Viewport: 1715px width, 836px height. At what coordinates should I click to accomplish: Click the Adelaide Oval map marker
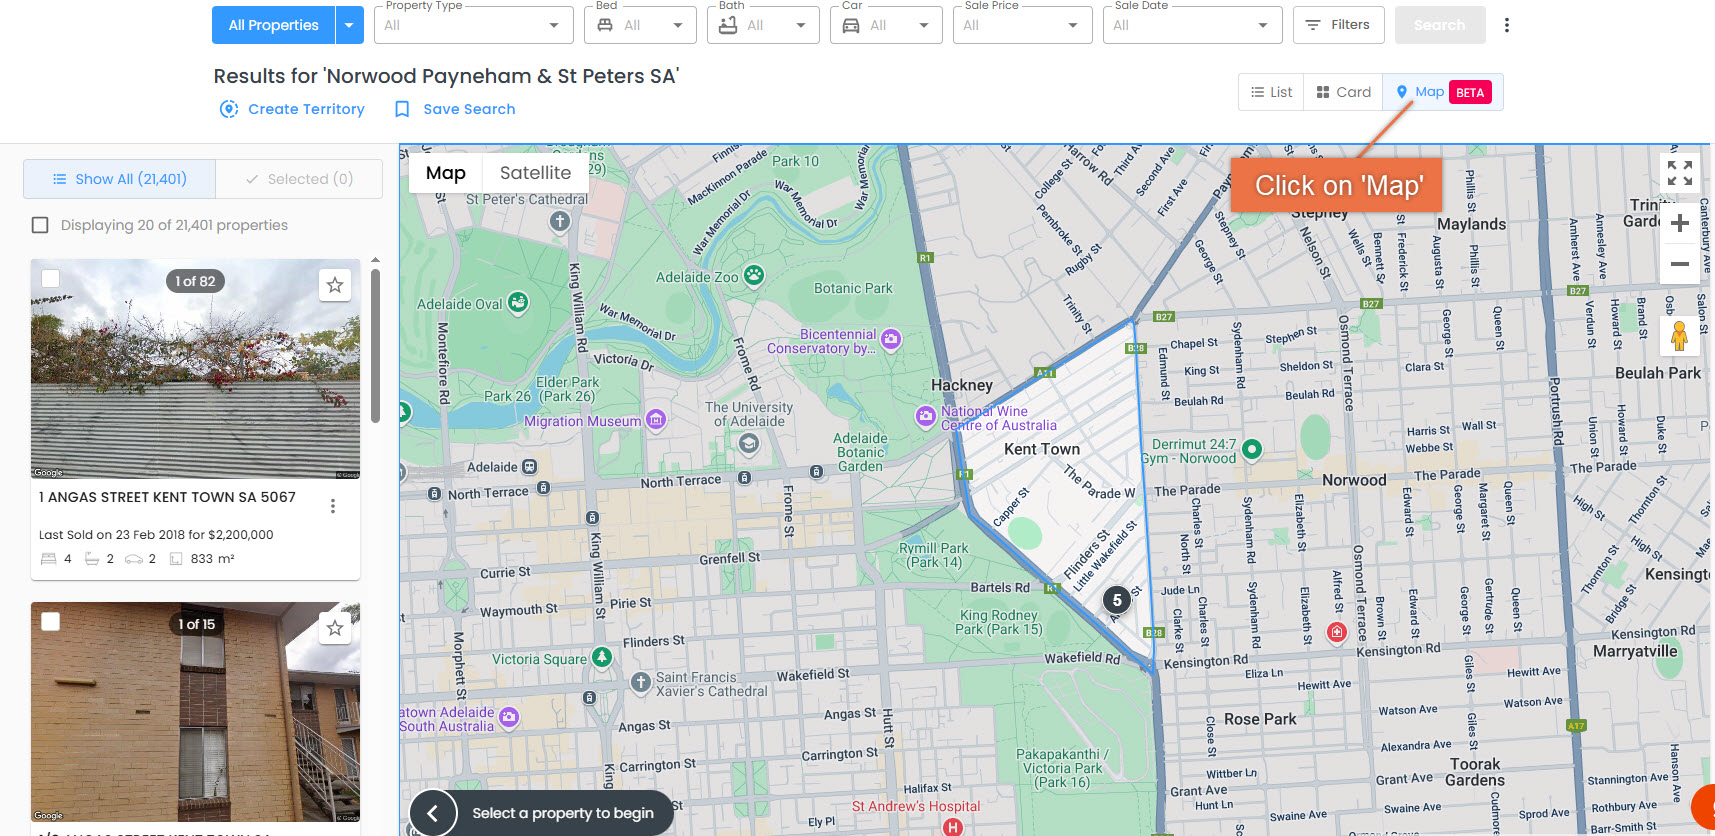click(518, 301)
